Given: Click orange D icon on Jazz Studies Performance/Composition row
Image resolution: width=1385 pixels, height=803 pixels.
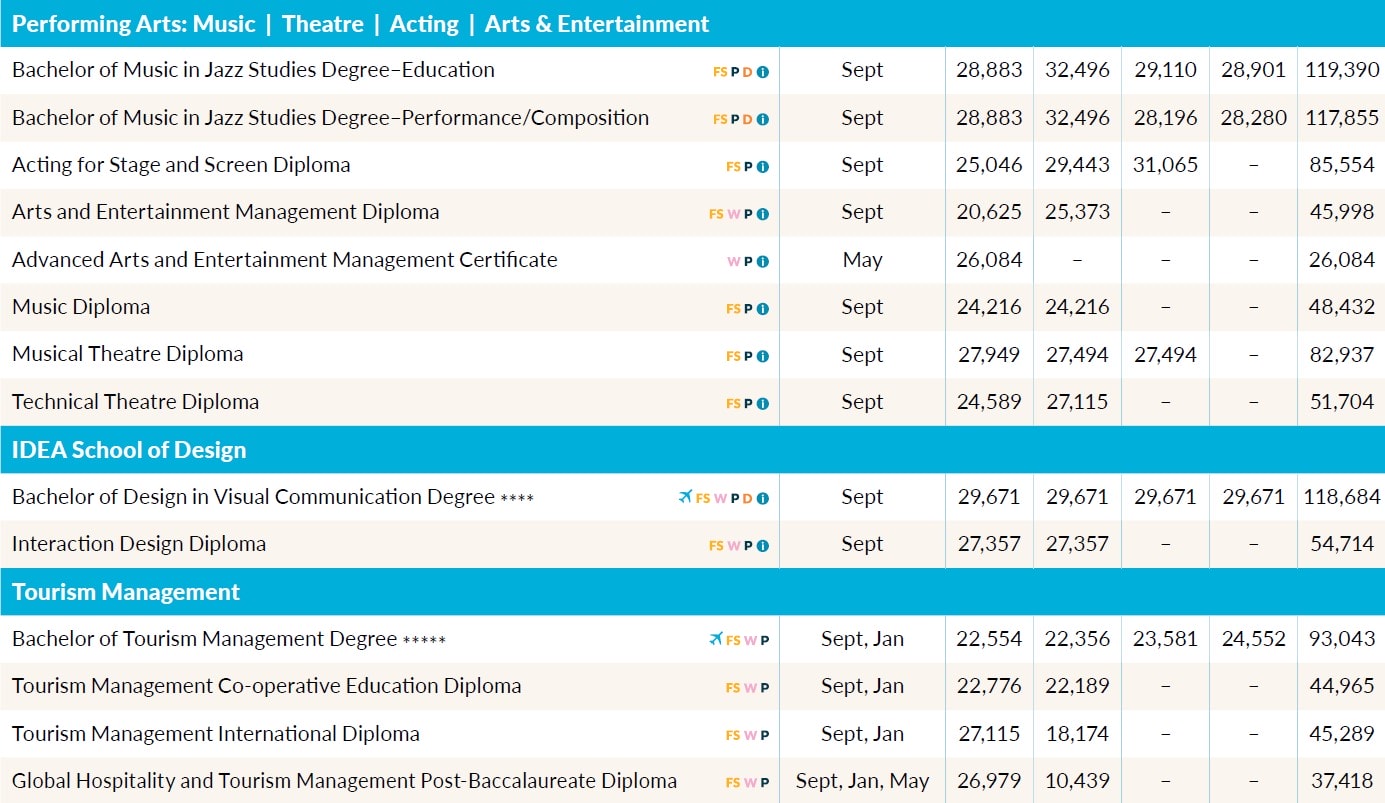Looking at the screenshot, I should pyautogui.click(x=748, y=119).
